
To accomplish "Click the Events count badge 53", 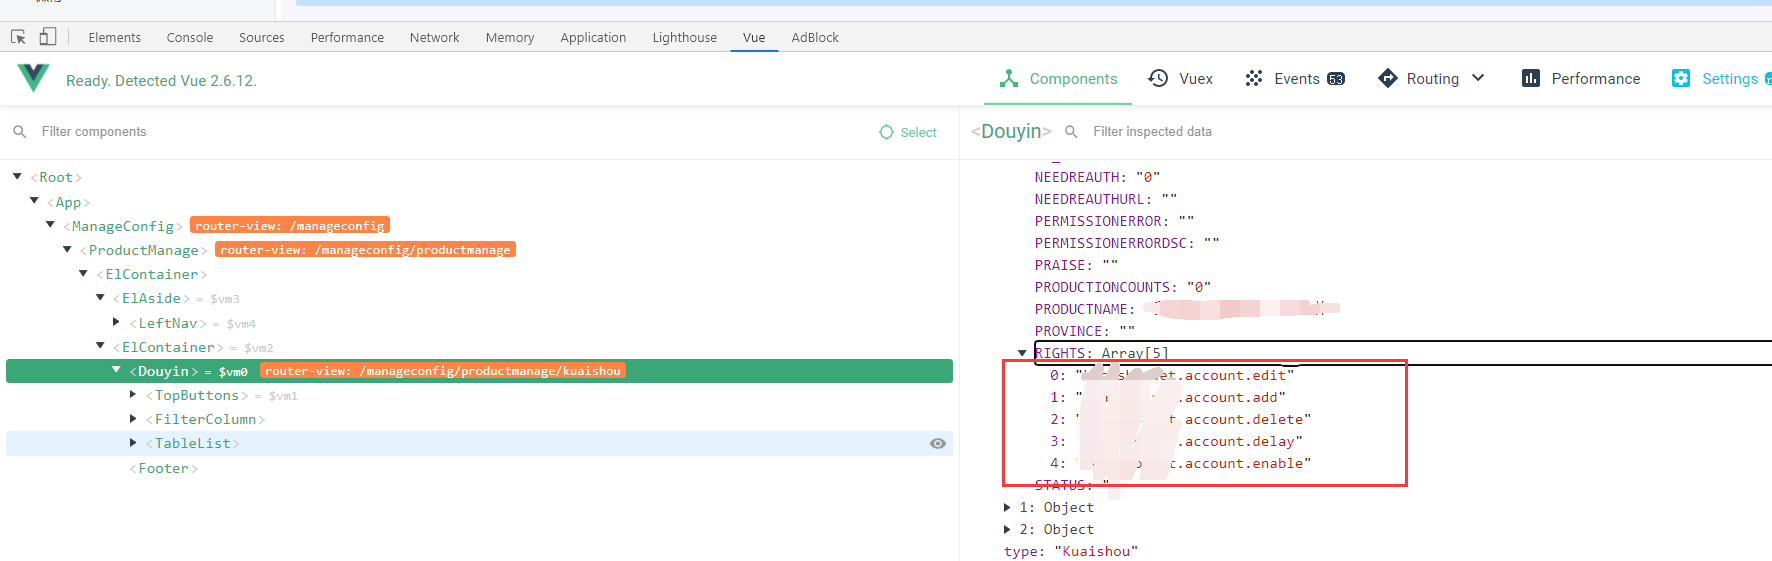I will (x=1336, y=79).
